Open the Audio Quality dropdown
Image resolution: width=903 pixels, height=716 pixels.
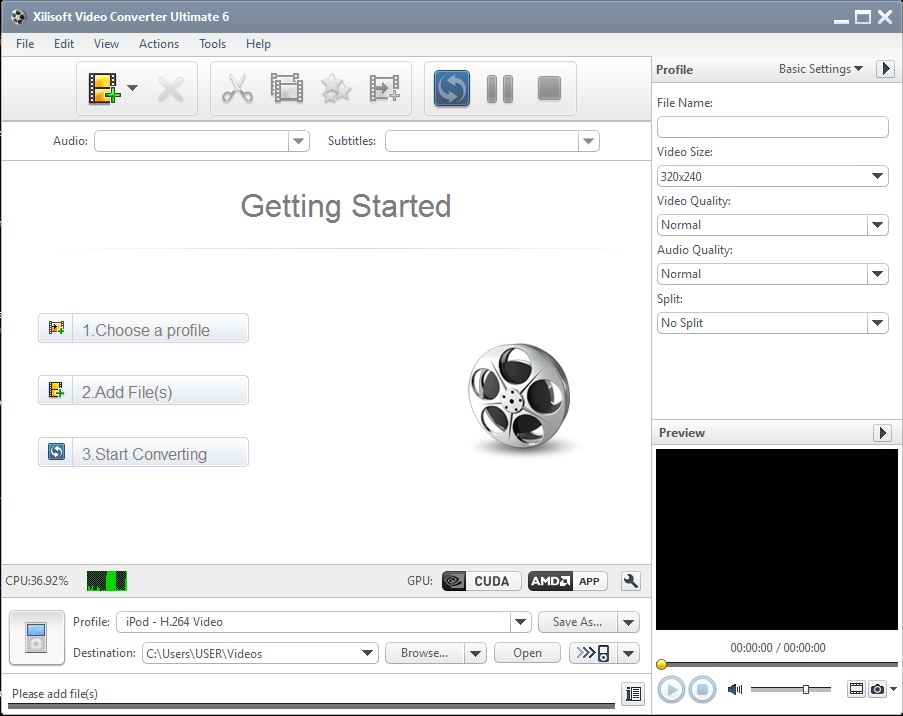tap(879, 273)
